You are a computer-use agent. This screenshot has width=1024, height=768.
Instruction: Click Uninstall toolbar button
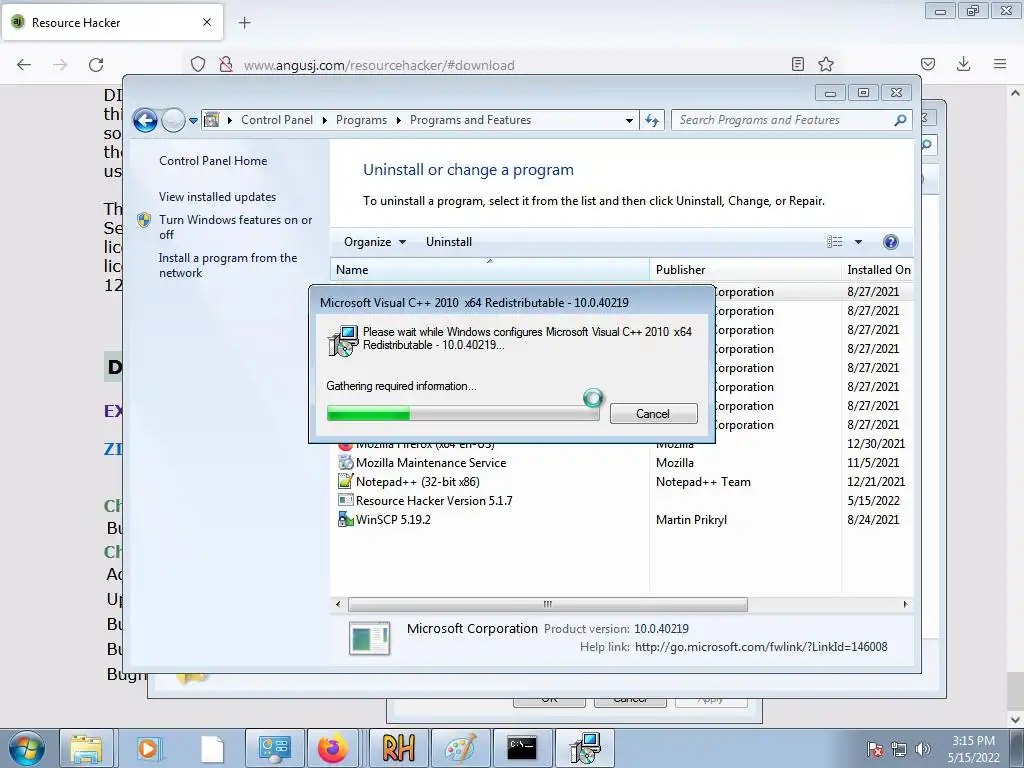(x=449, y=242)
